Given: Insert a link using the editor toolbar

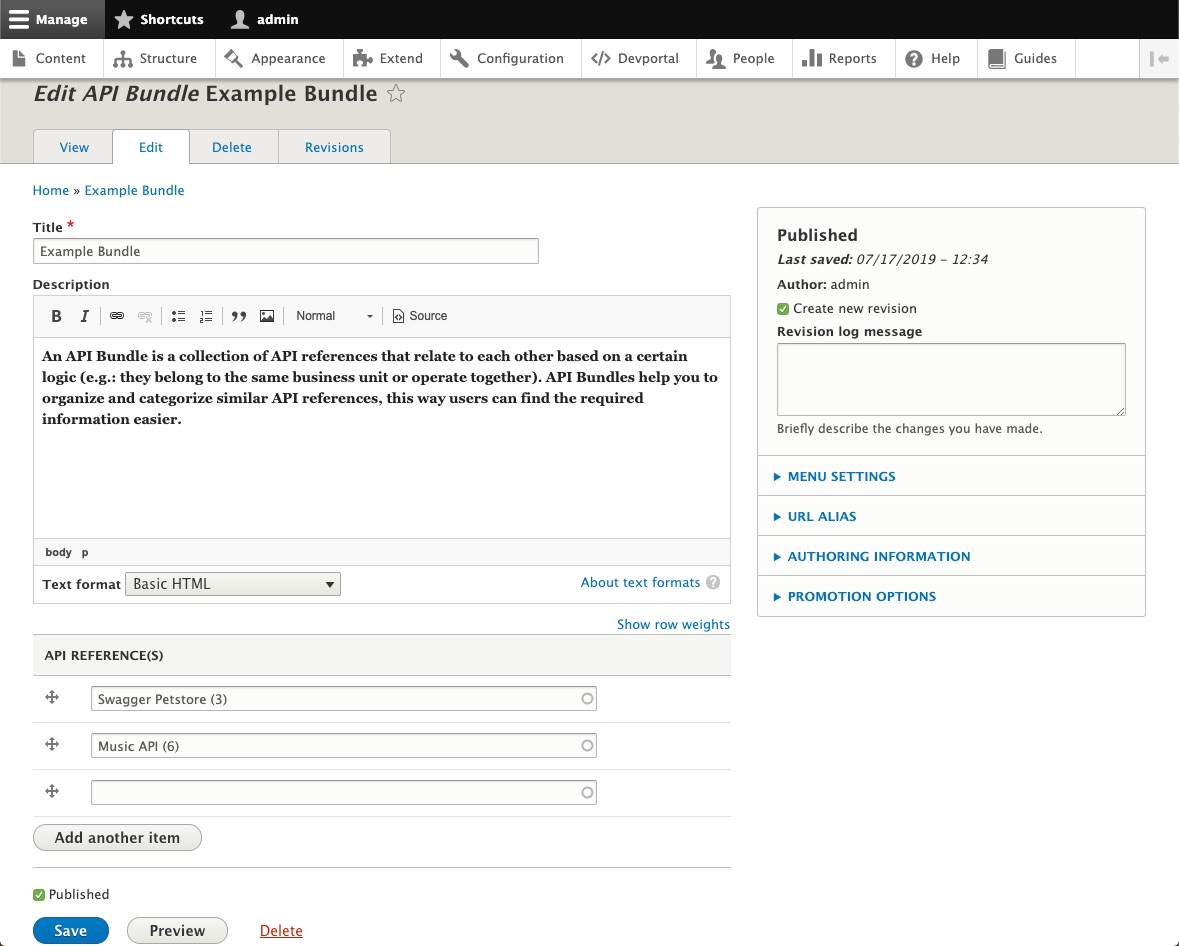Looking at the screenshot, I should pos(117,316).
